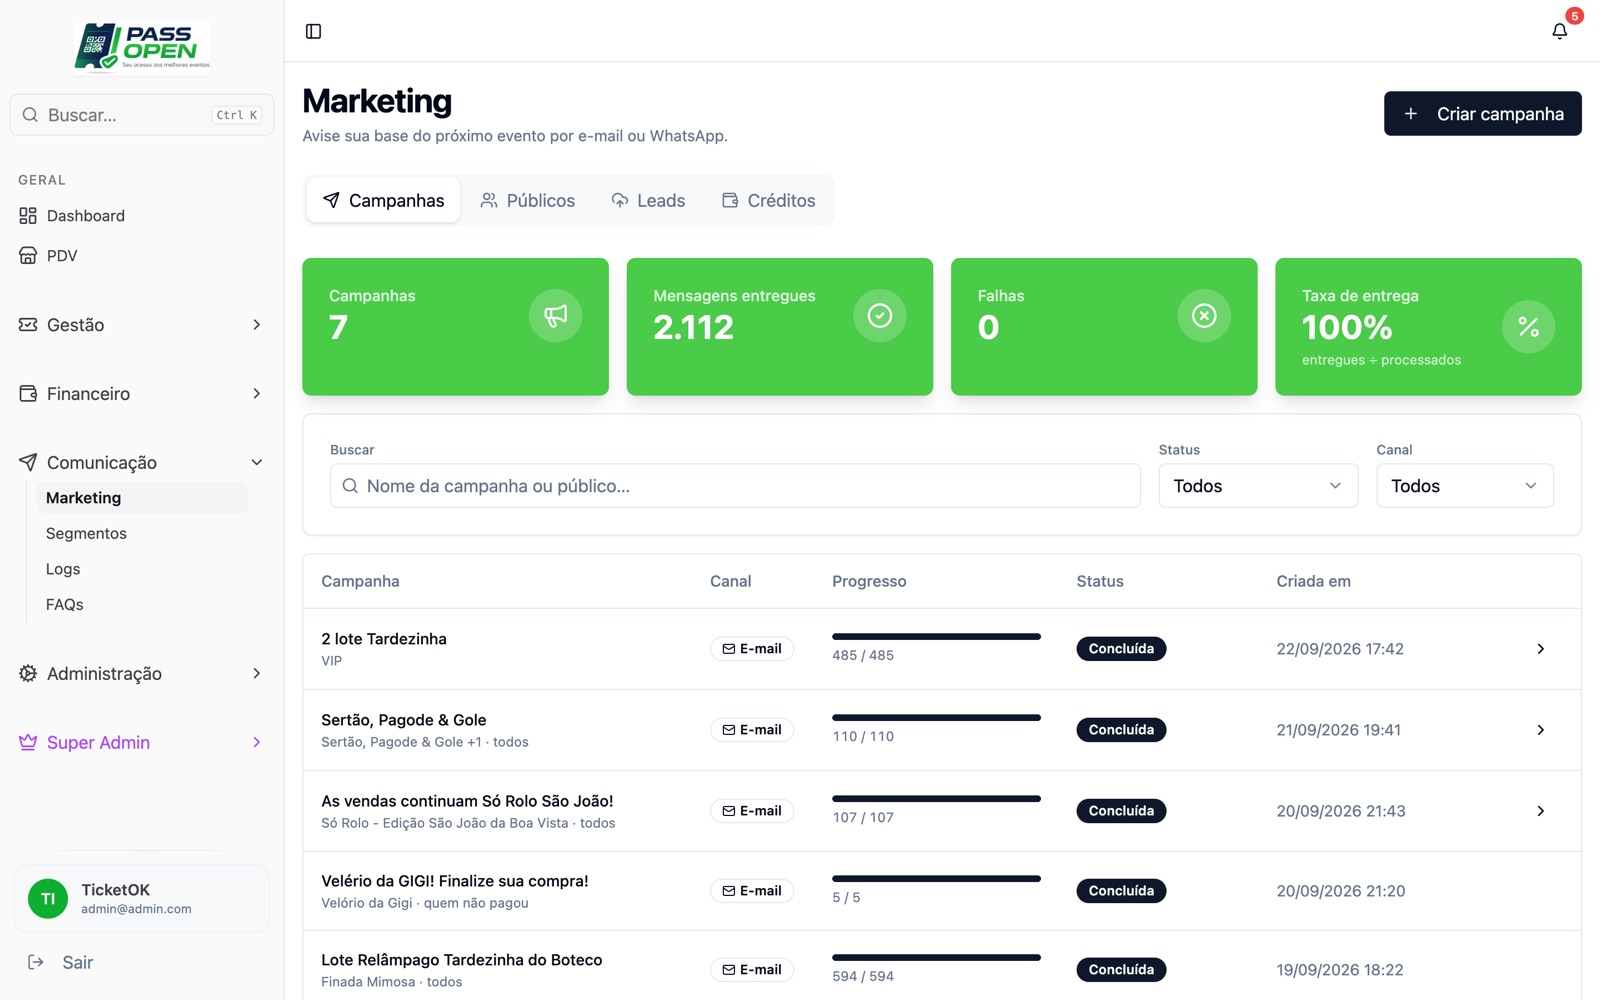
Task: Switch to the Públicos tab
Action: [527, 200]
